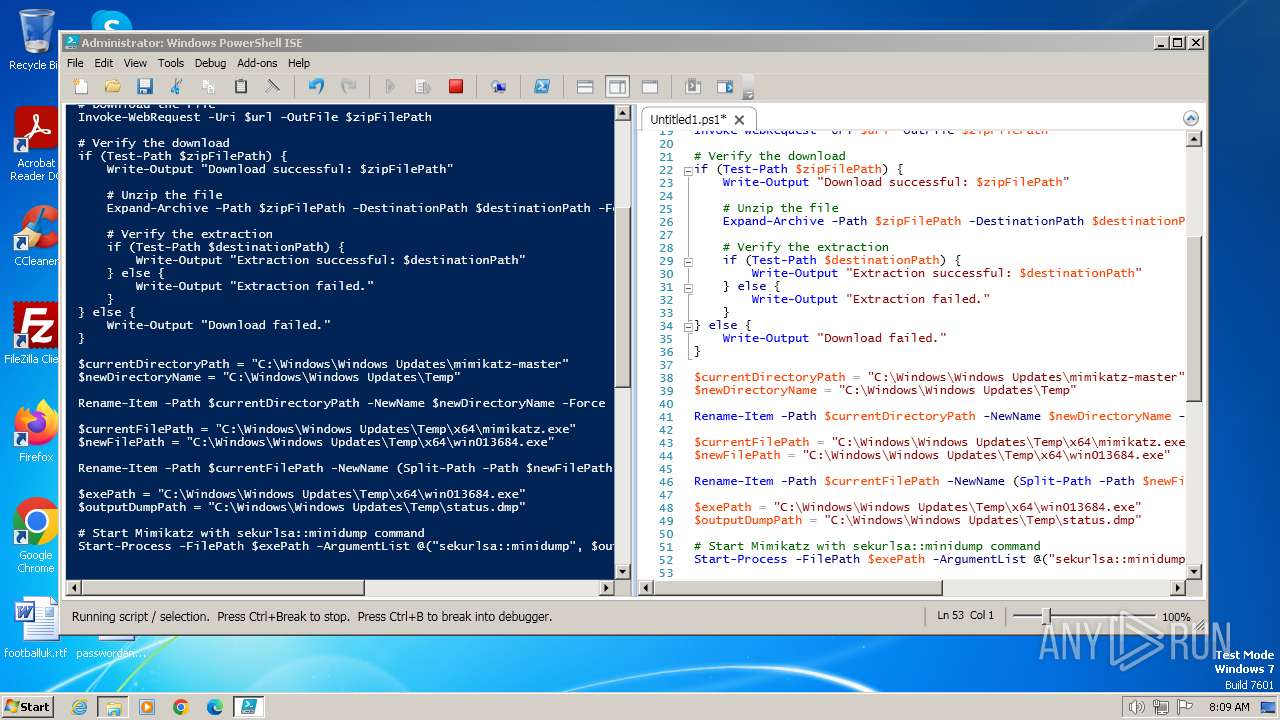Open New Remote PowerShell Tab icon
Screen dimensions: 1280x720
pyautogui.click(x=498, y=87)
